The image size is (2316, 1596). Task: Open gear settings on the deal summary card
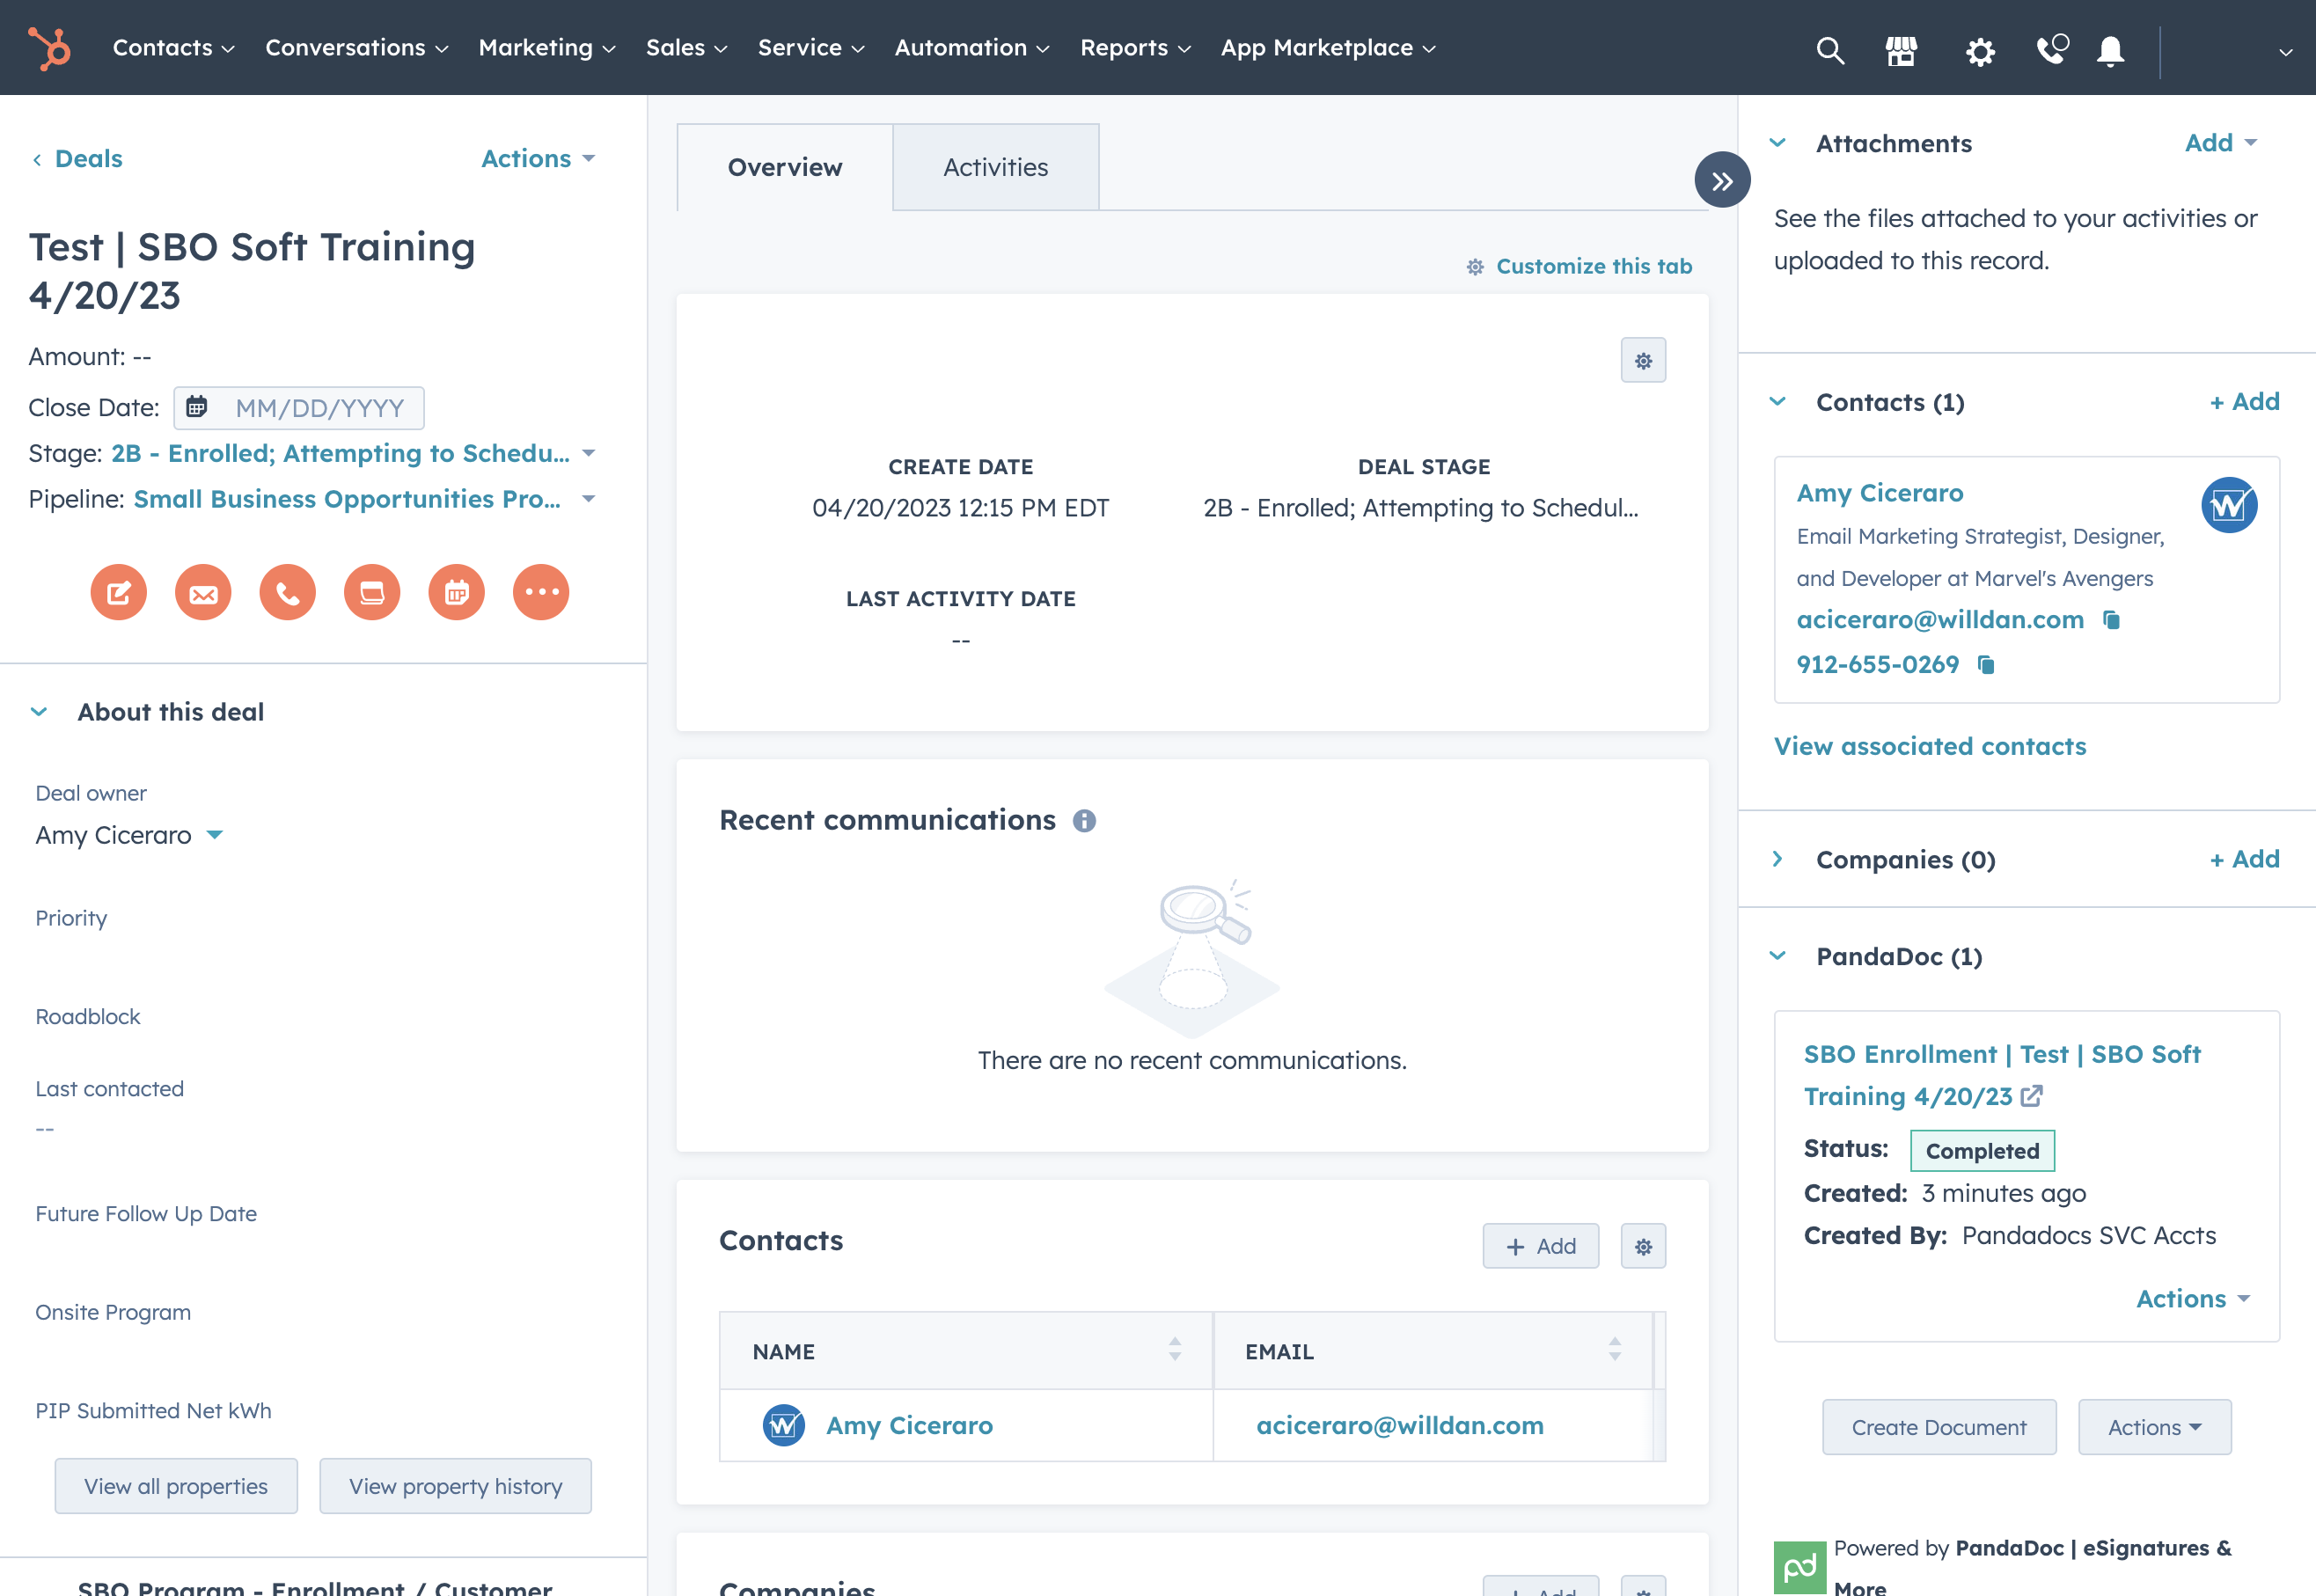tap(1643, 361)
